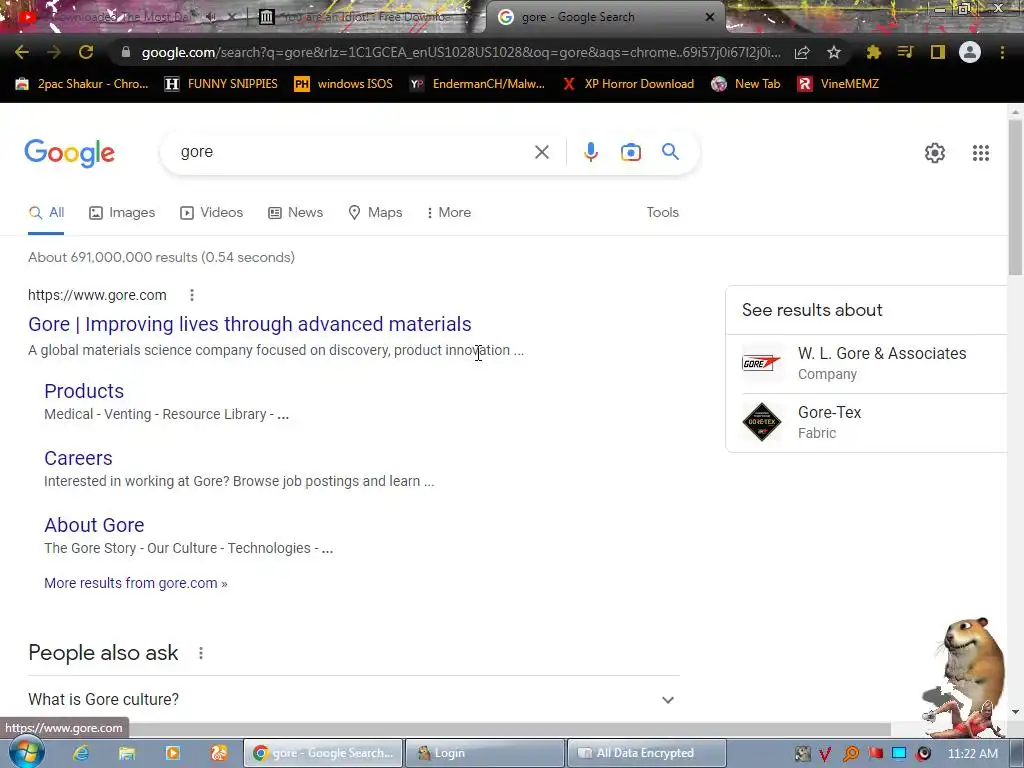
Task: Submit search with the magnifier icon
Action: click(x=670, y=152)
